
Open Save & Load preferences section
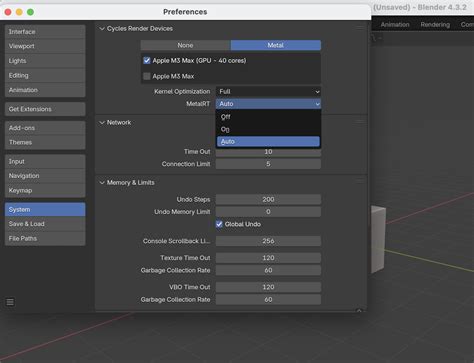[x=45, y=224]
